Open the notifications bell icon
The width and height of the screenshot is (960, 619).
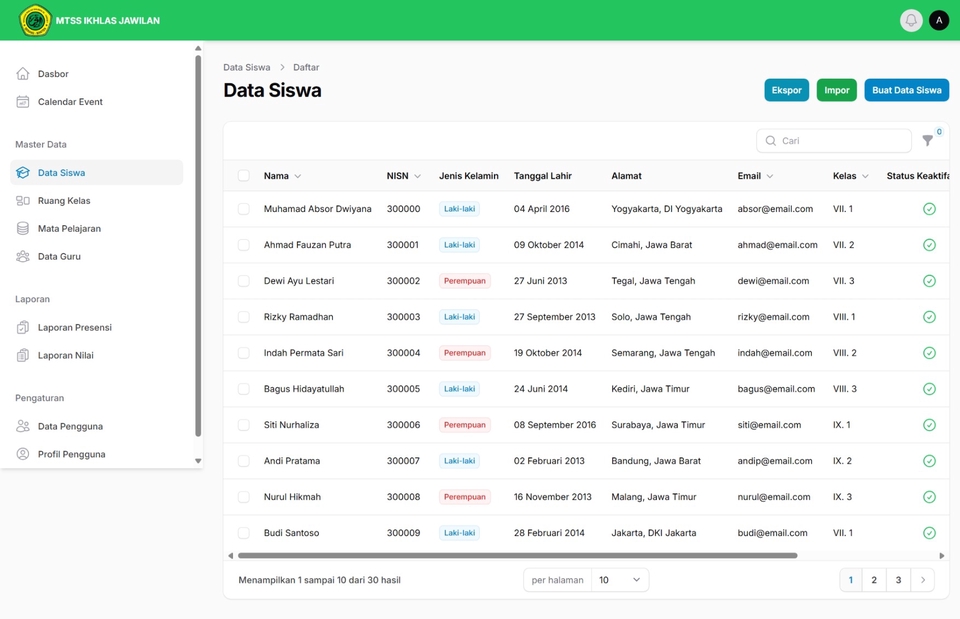[910, 20]
